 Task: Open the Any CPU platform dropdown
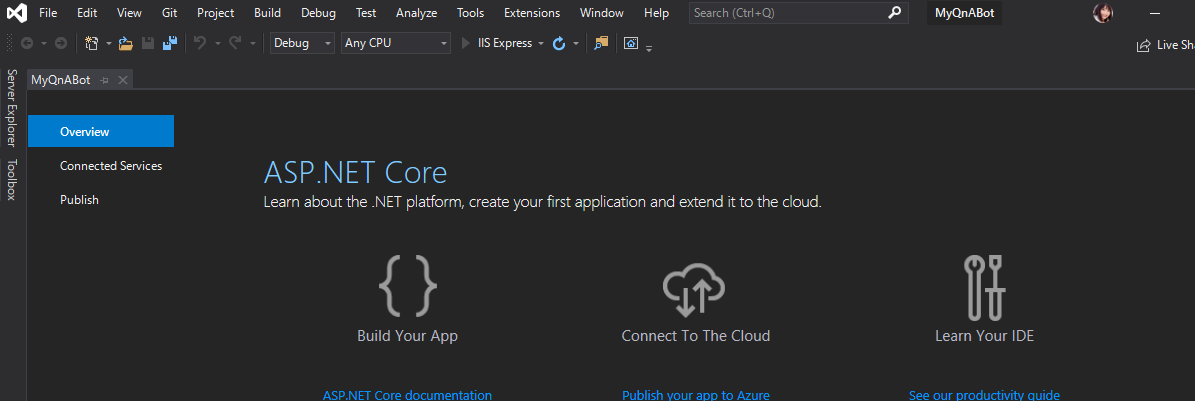pos(396,43)
